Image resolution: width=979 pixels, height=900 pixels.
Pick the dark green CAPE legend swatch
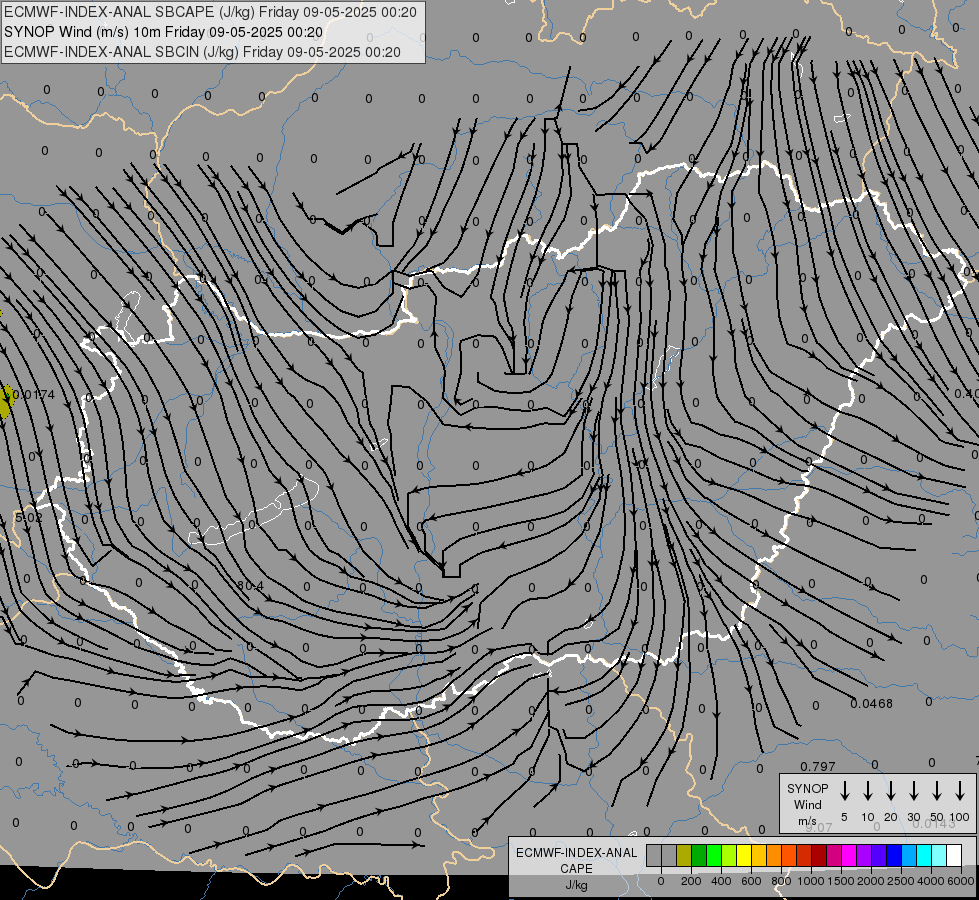coord(699,855)
